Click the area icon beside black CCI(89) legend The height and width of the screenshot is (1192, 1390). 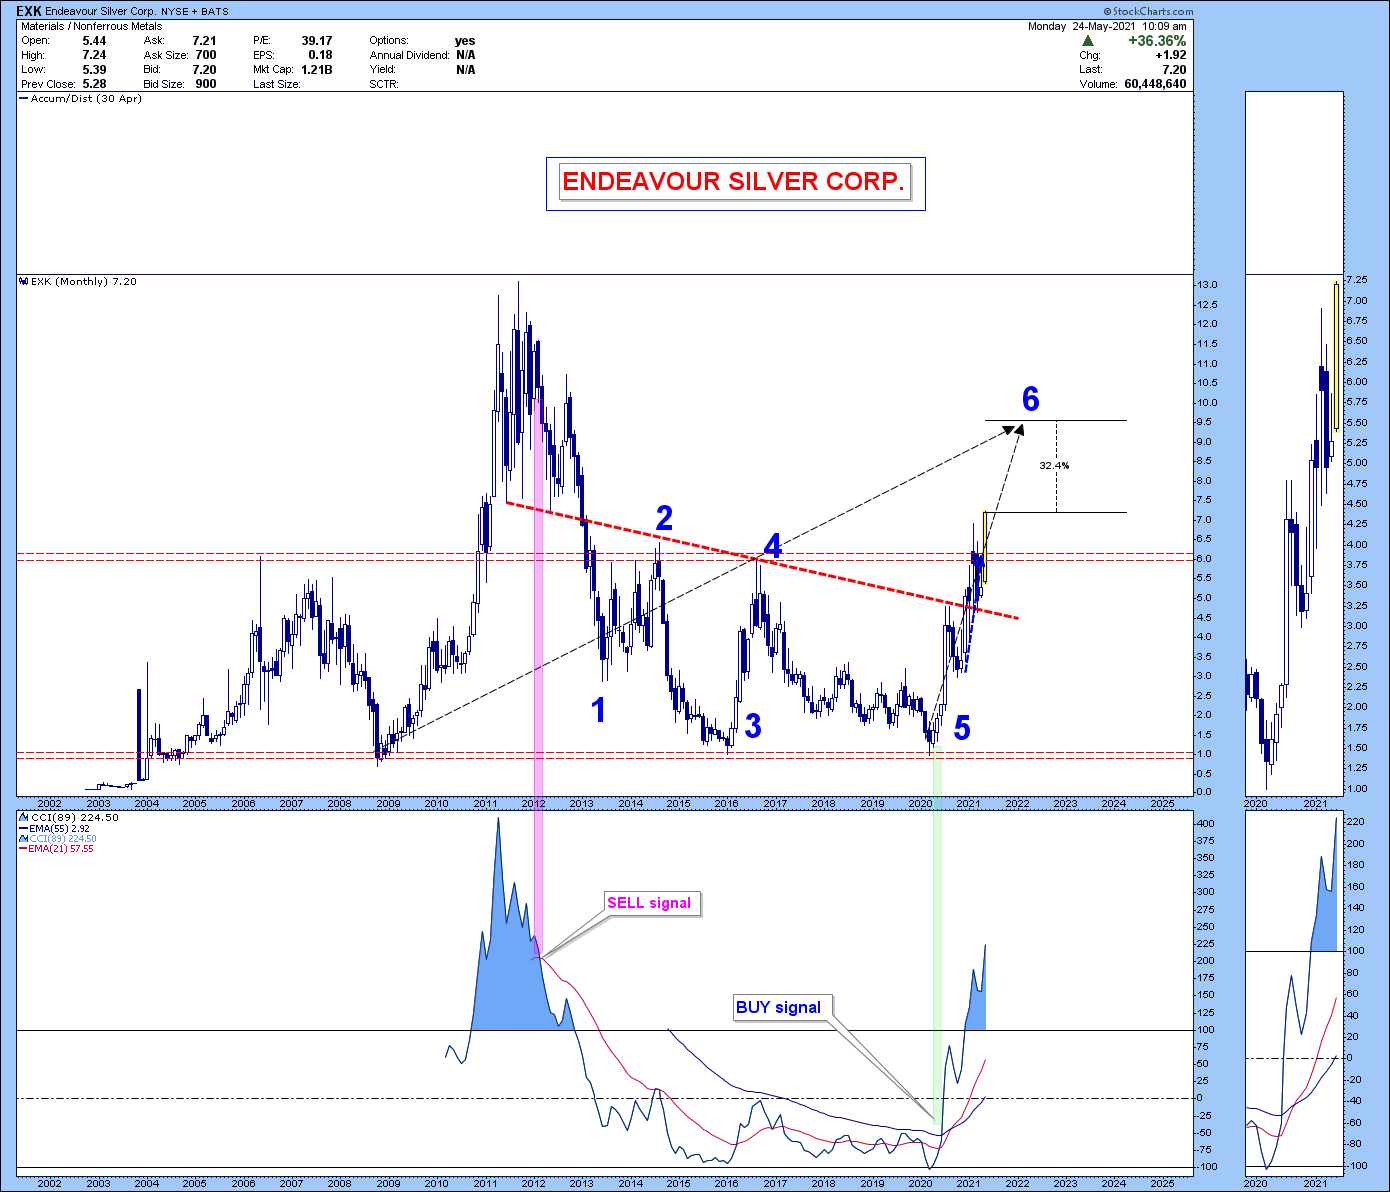pos(24,818)
